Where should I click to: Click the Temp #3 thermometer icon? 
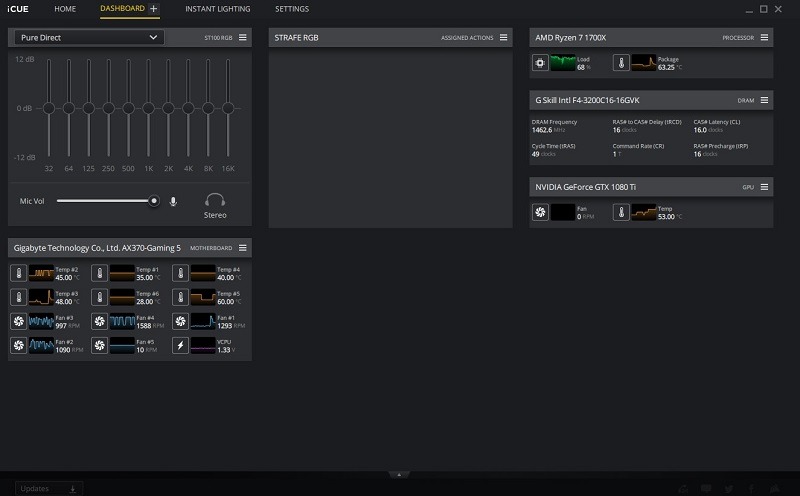pyautogui.click(x=19, y=297)
